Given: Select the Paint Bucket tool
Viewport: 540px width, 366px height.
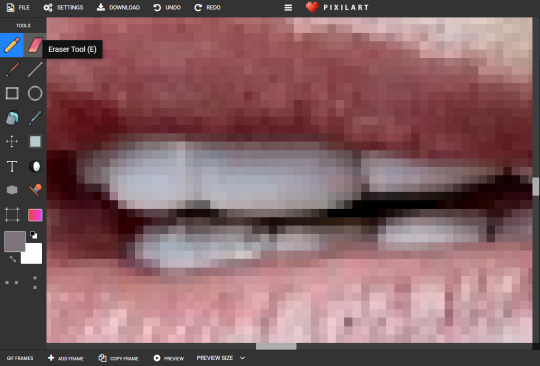Looking at the screenshot, I should click(x=12, y=118).
